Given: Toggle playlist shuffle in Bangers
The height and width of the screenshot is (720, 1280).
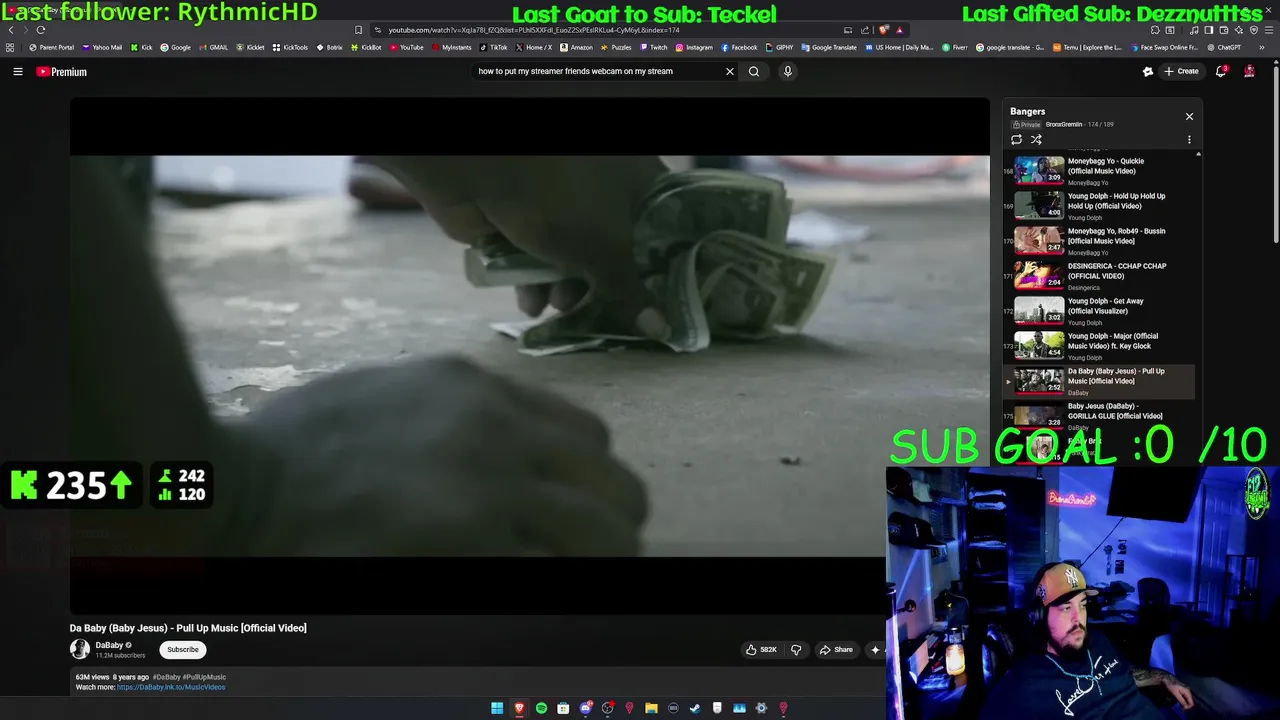Looking at the screenshot, I should tap(1036, 140).
